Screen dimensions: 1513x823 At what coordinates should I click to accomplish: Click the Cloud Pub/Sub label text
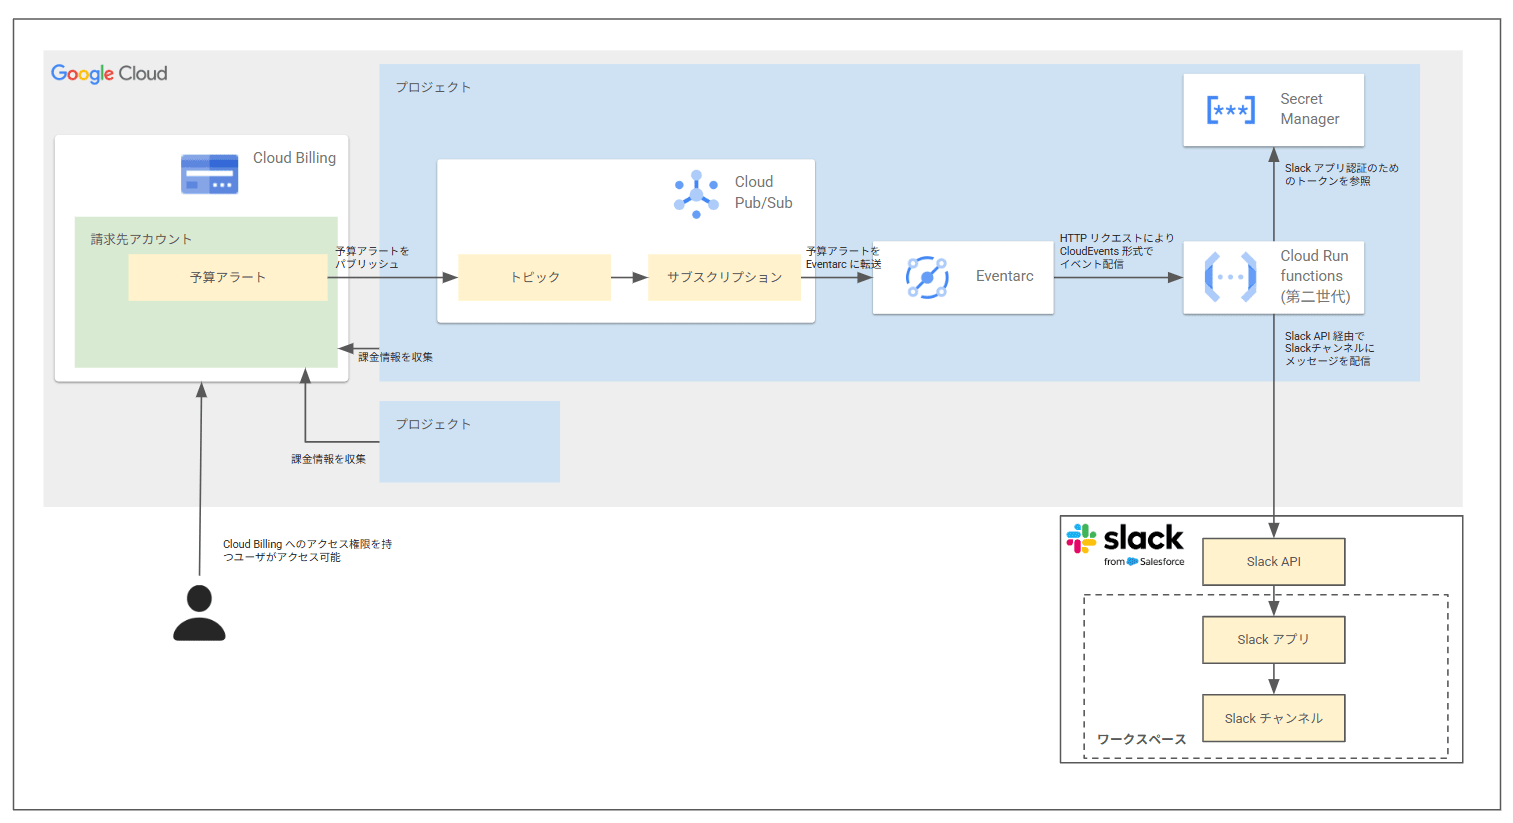763,192
